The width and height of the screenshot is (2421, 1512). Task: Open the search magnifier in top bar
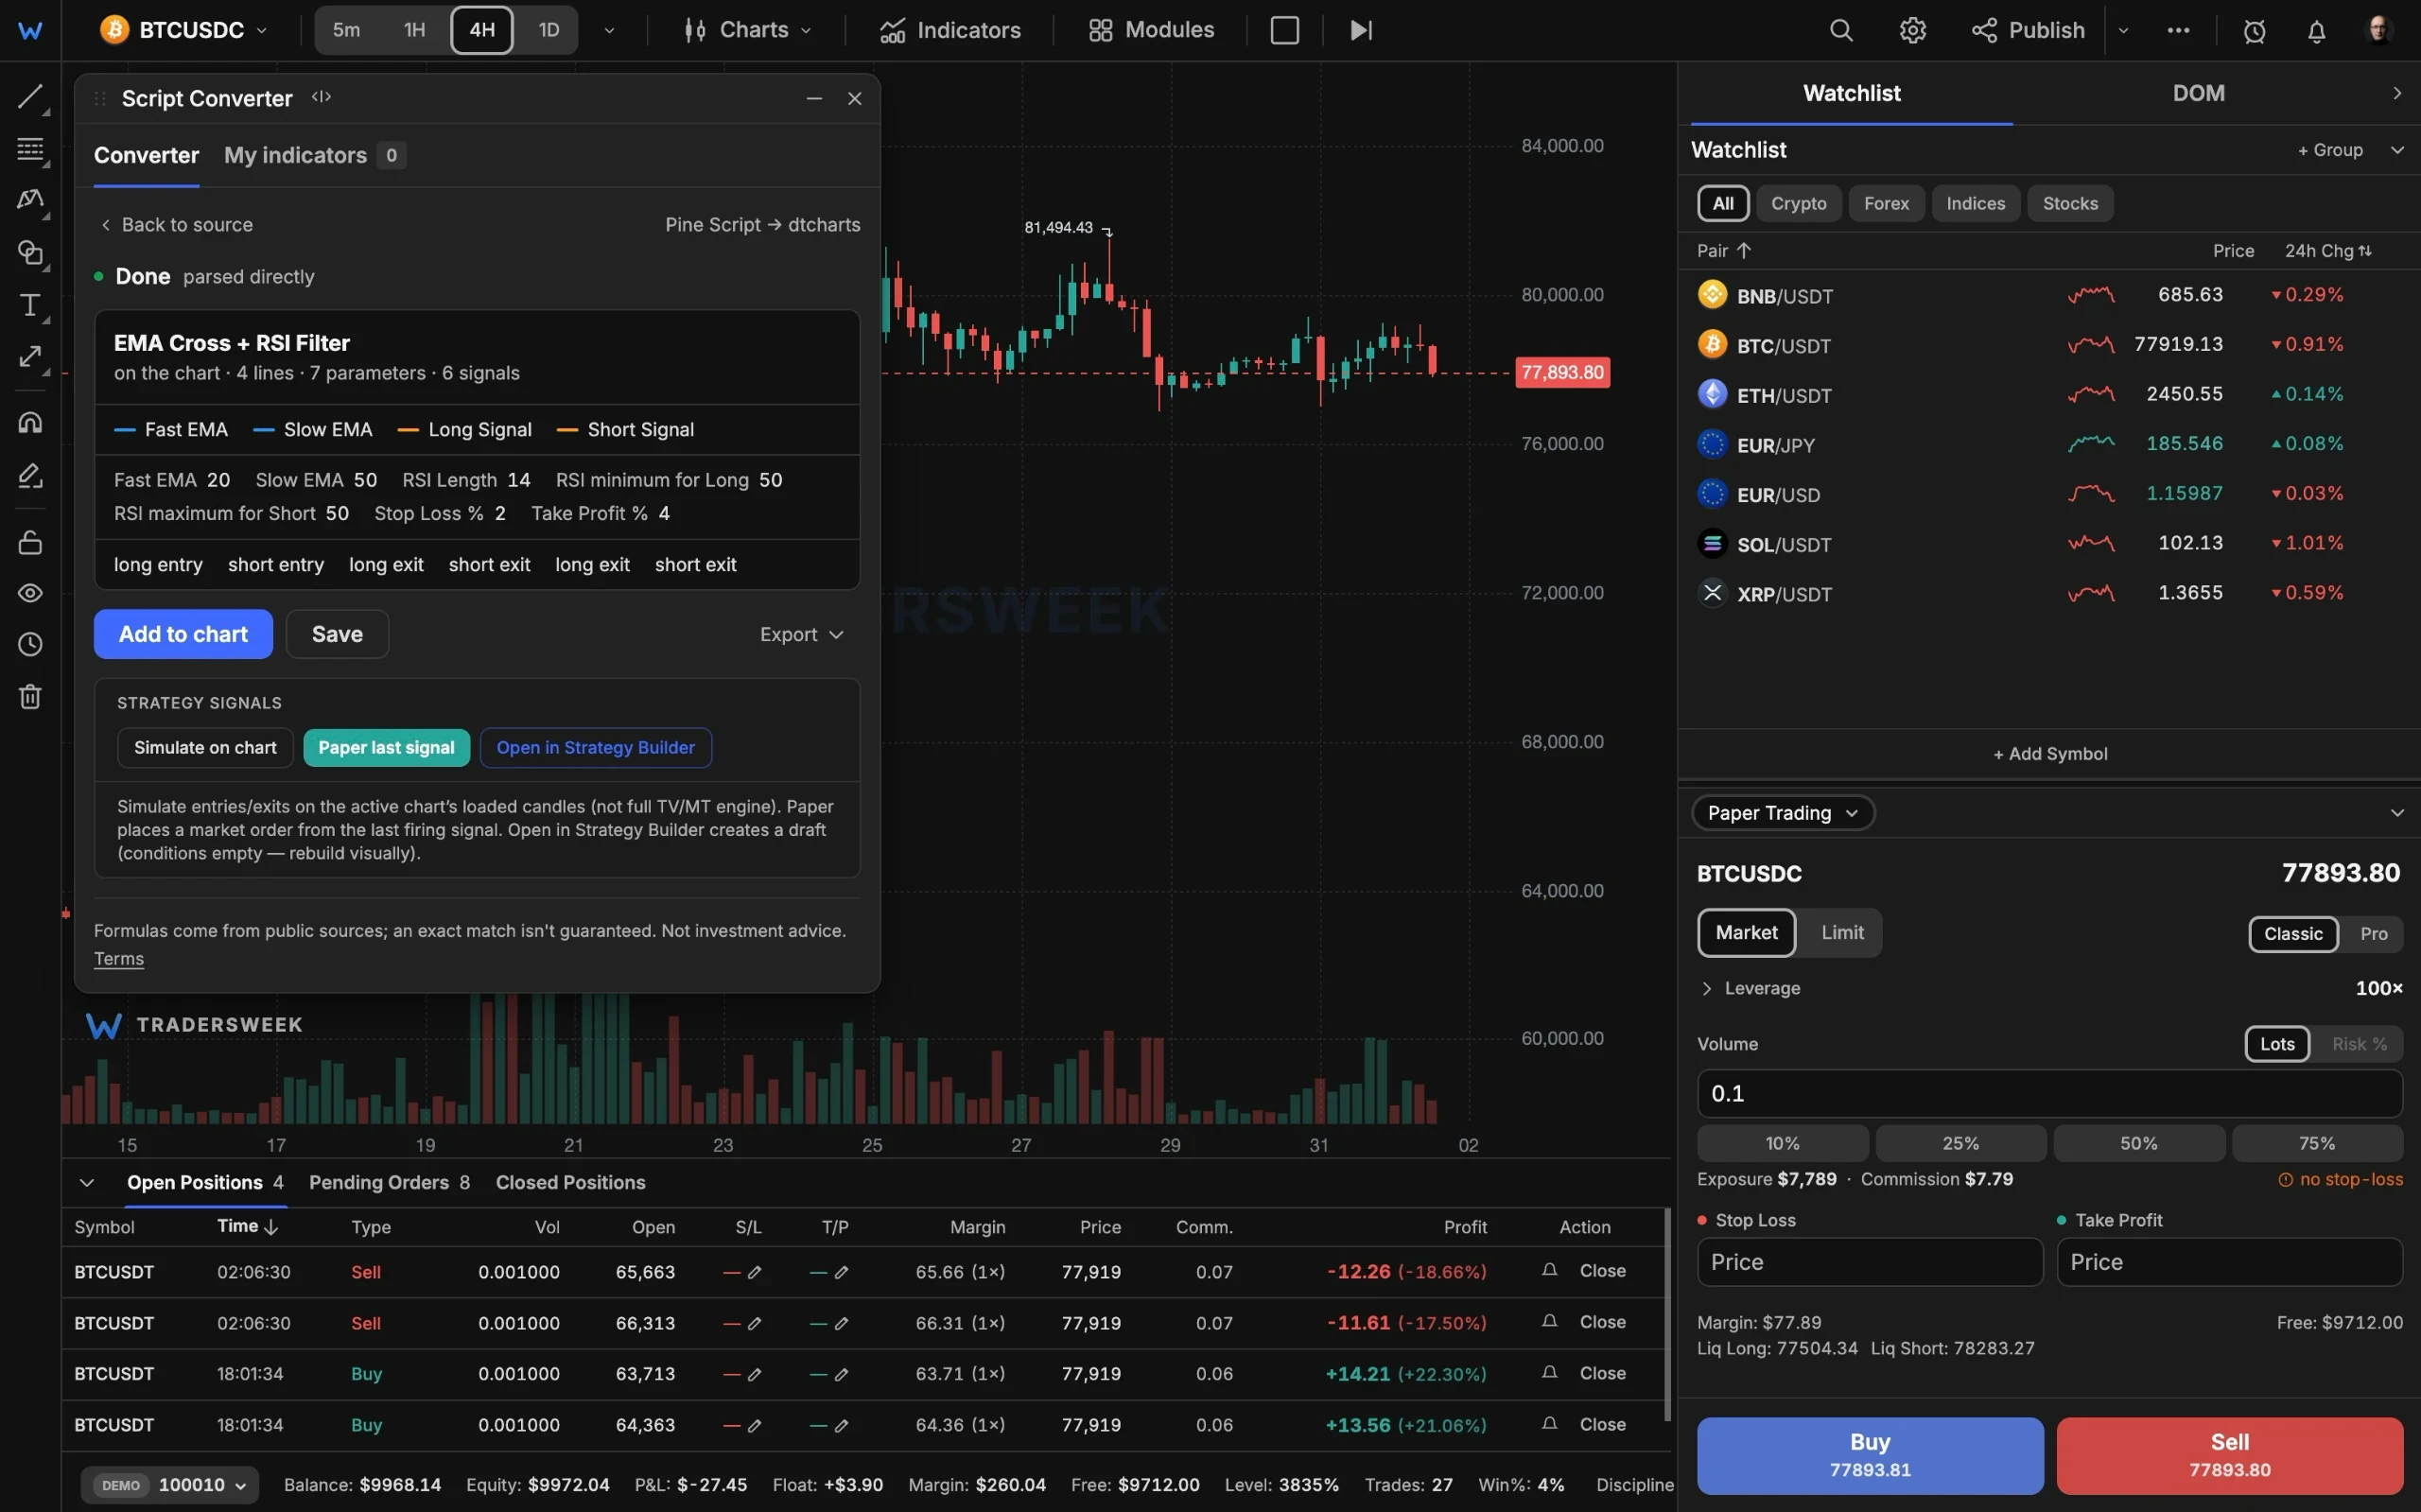[x=1841, y=30]
